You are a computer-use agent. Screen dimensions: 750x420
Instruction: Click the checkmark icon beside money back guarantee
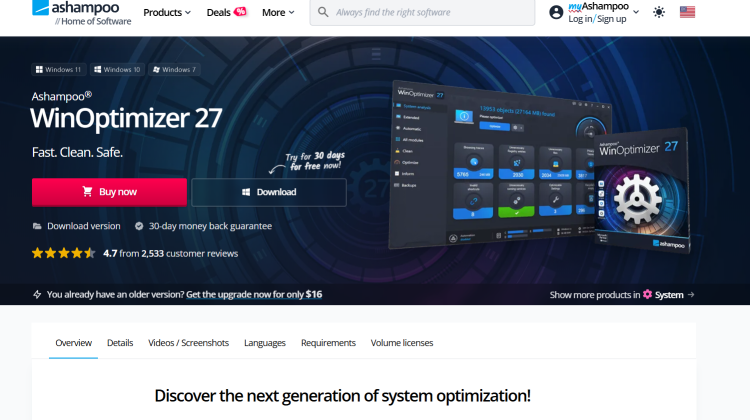point(139,226)
